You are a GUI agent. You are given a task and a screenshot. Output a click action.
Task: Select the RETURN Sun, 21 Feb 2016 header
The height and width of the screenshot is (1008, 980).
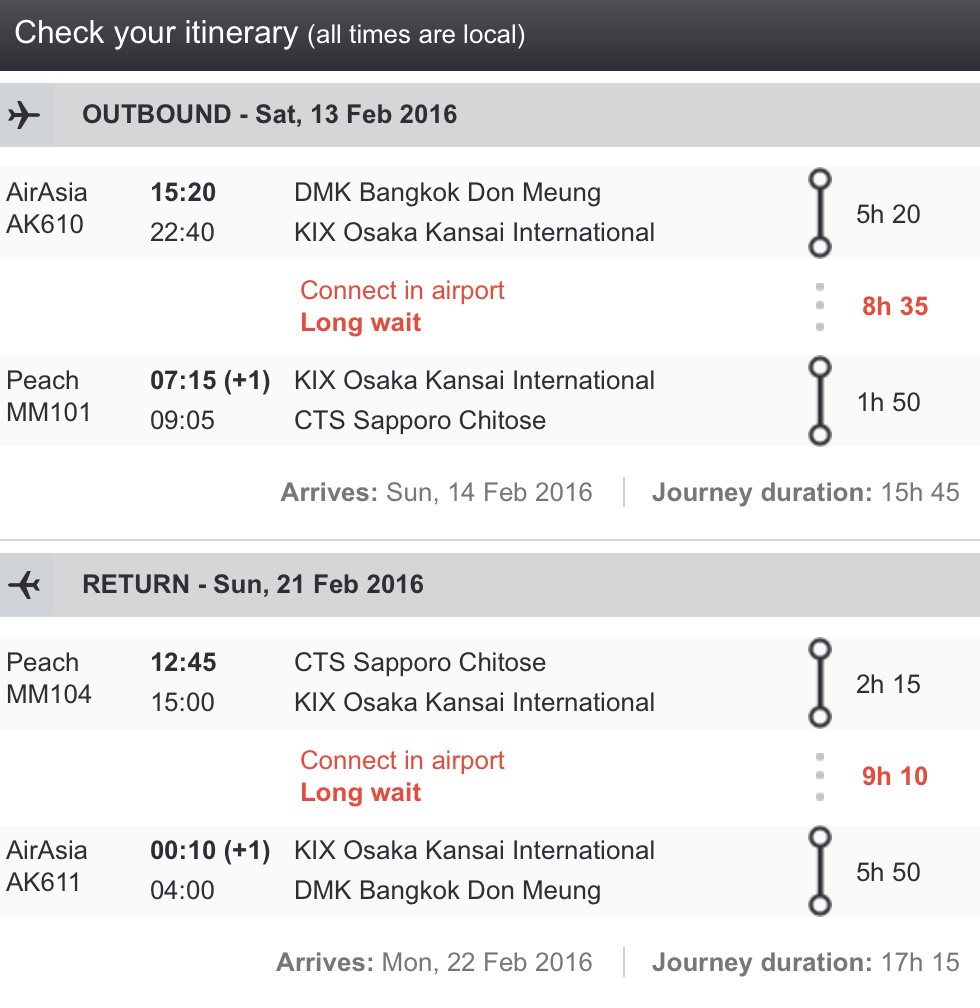click(x=490, y=585)
